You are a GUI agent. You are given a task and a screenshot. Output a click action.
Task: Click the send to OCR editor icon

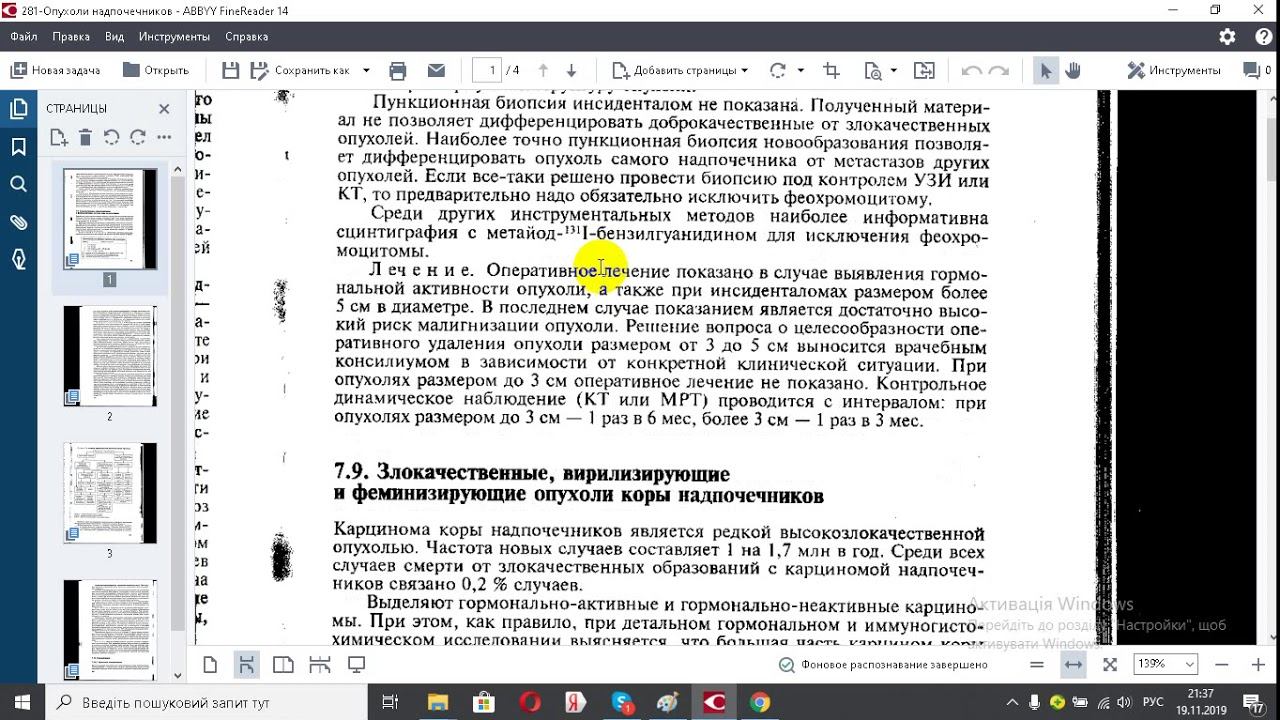click(924, 70)
